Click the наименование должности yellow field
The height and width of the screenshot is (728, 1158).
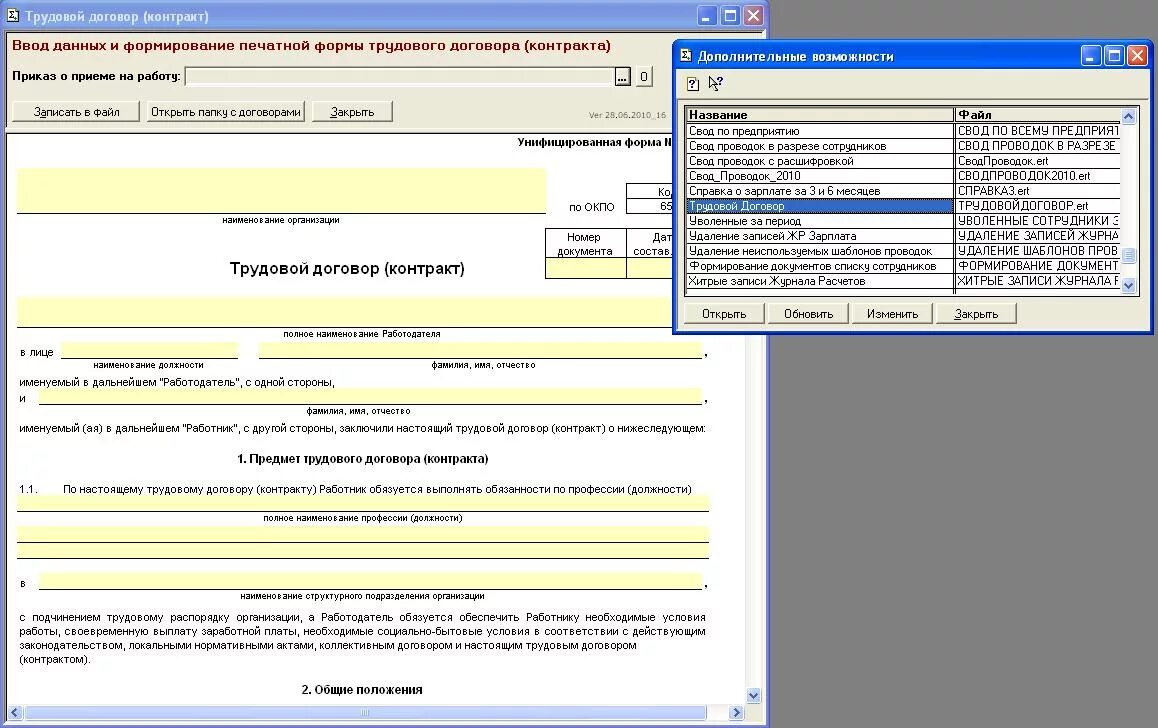pos(150,351)
